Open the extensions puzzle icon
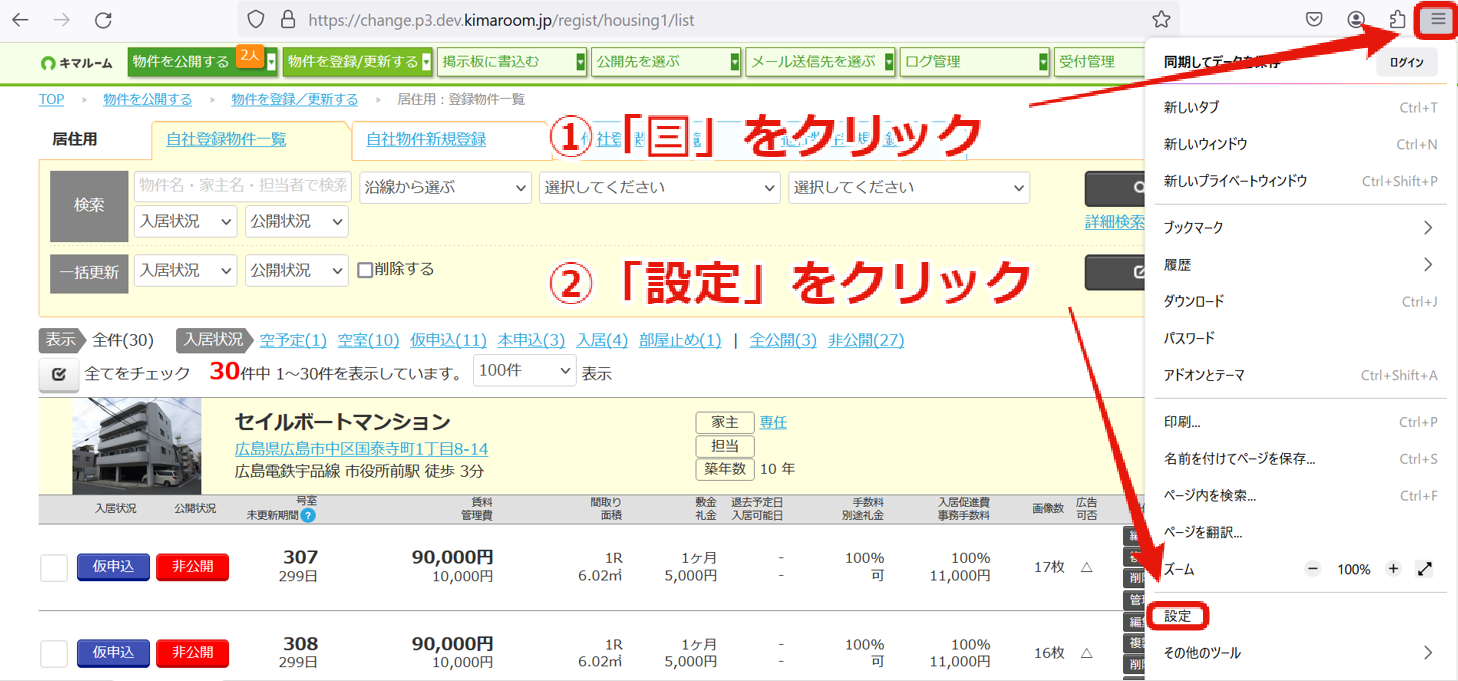The image size is (1458, 681). pos(1397,20)
